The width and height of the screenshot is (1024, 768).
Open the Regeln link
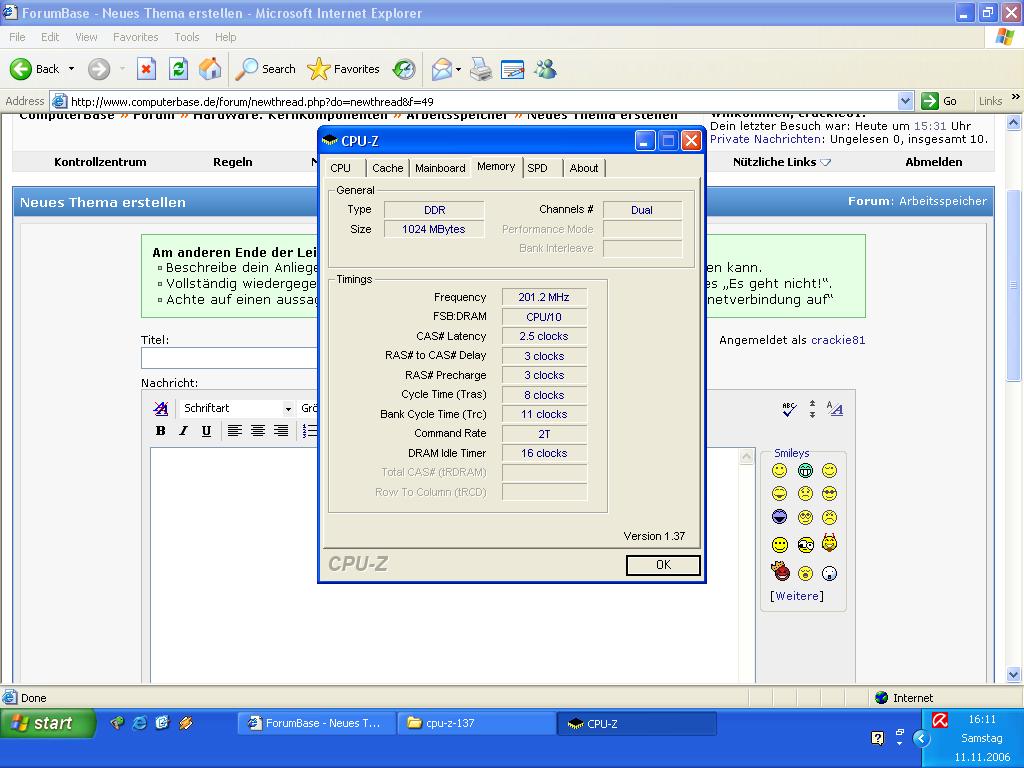coord(232,162)
